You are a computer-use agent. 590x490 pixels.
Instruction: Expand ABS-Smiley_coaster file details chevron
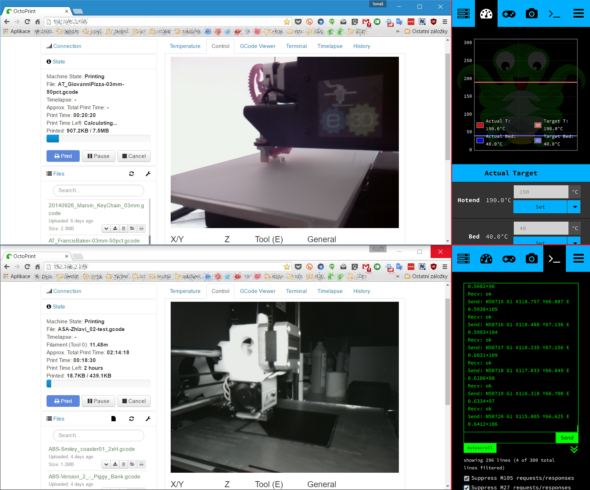click(x=106, y=464)
